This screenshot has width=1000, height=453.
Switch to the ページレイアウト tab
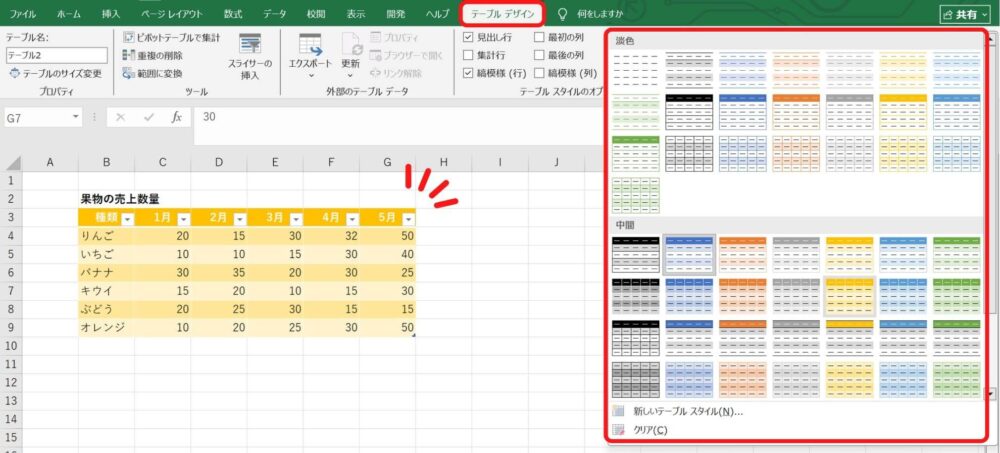(x=172, y=13)
